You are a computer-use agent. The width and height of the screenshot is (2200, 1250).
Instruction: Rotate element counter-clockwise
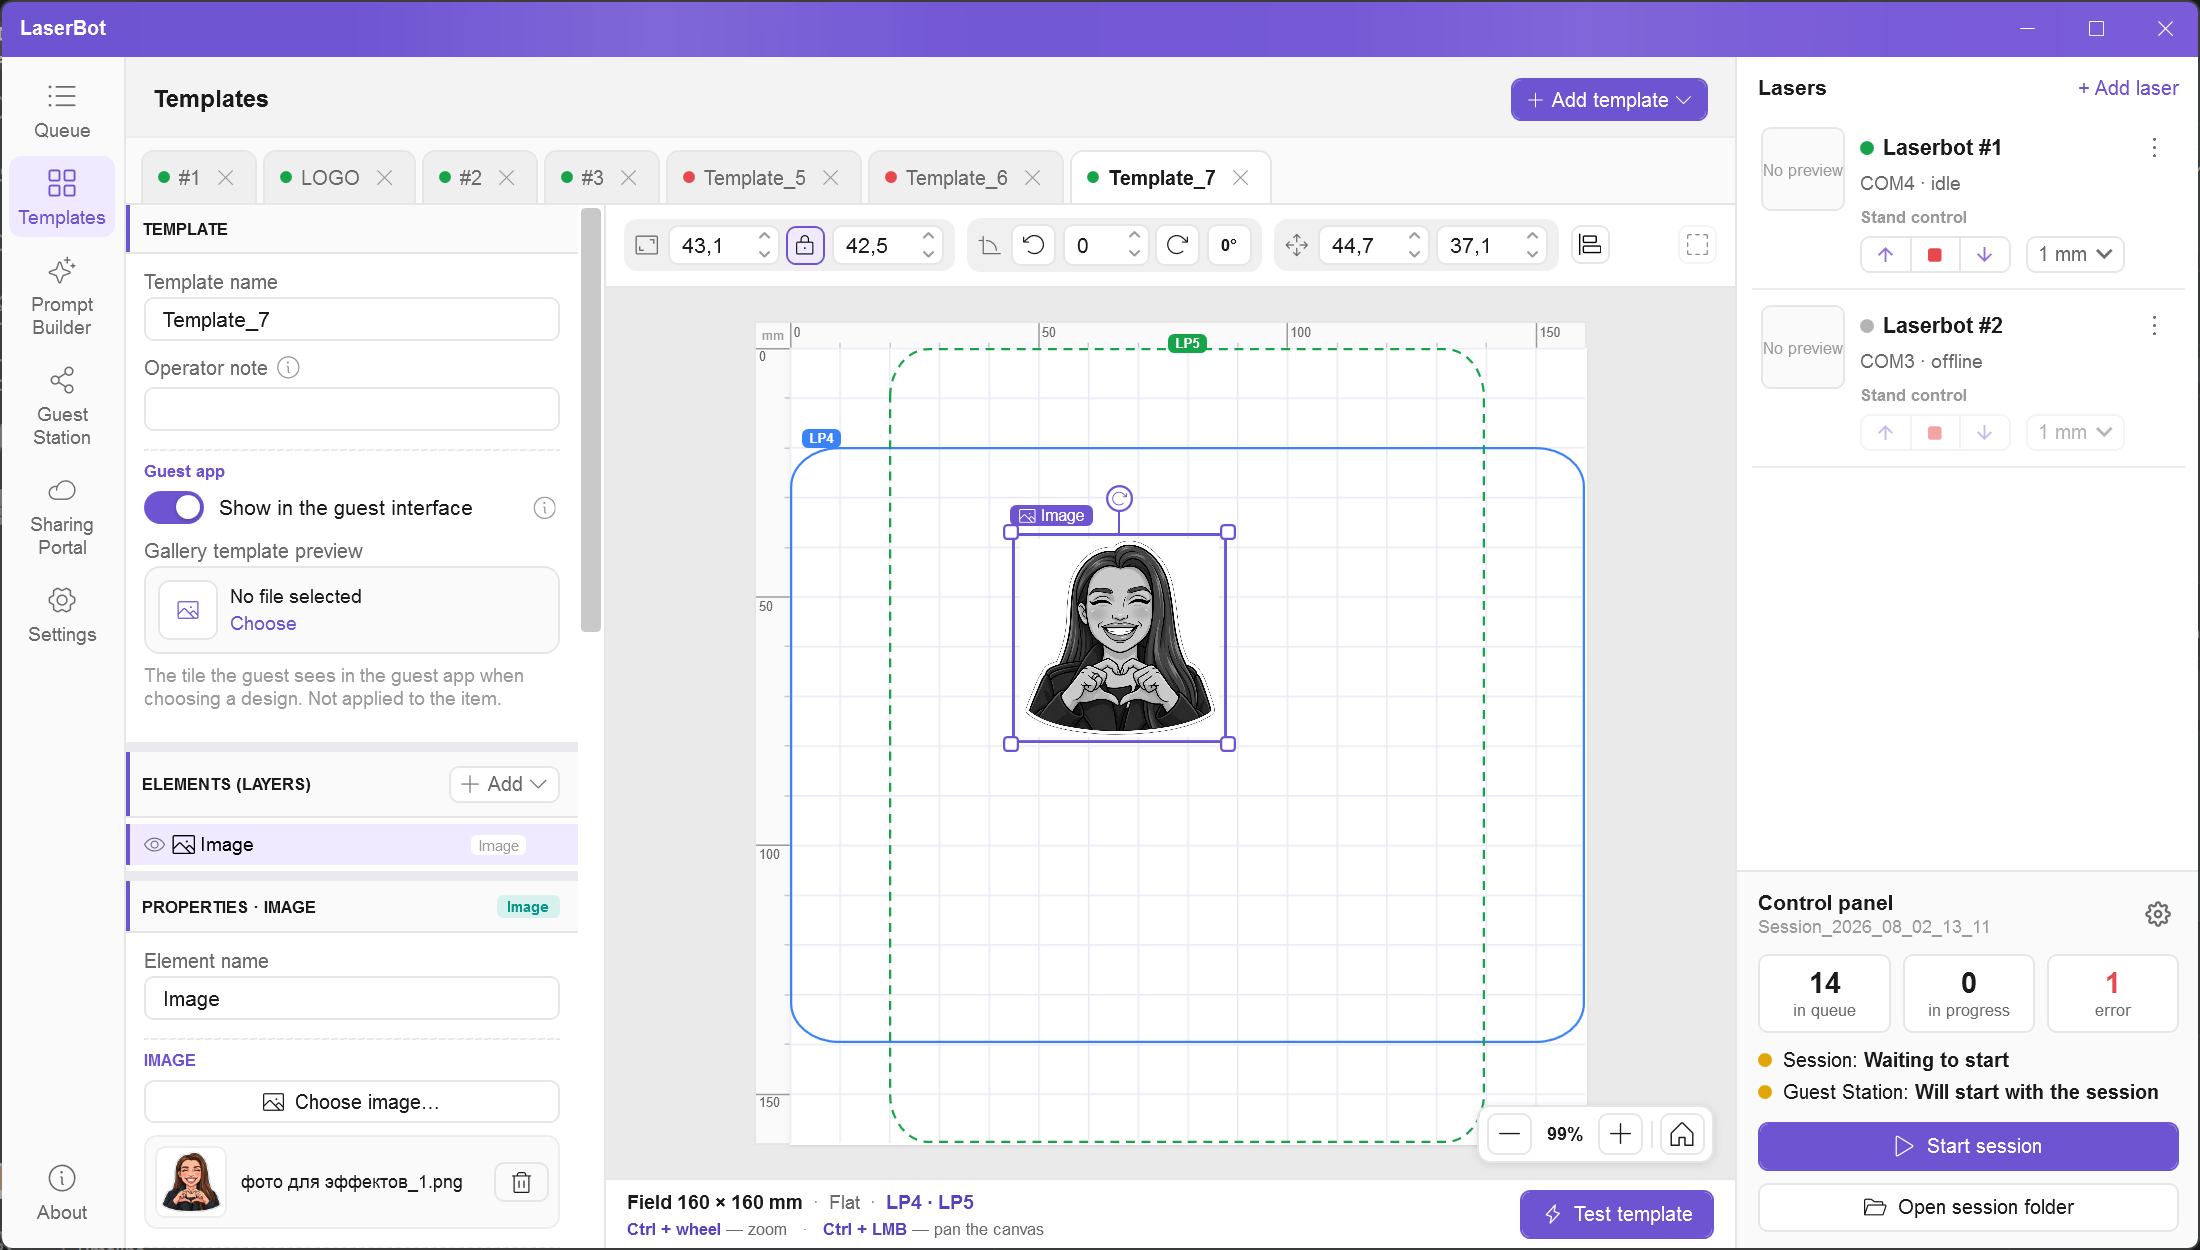point(1034,245)
